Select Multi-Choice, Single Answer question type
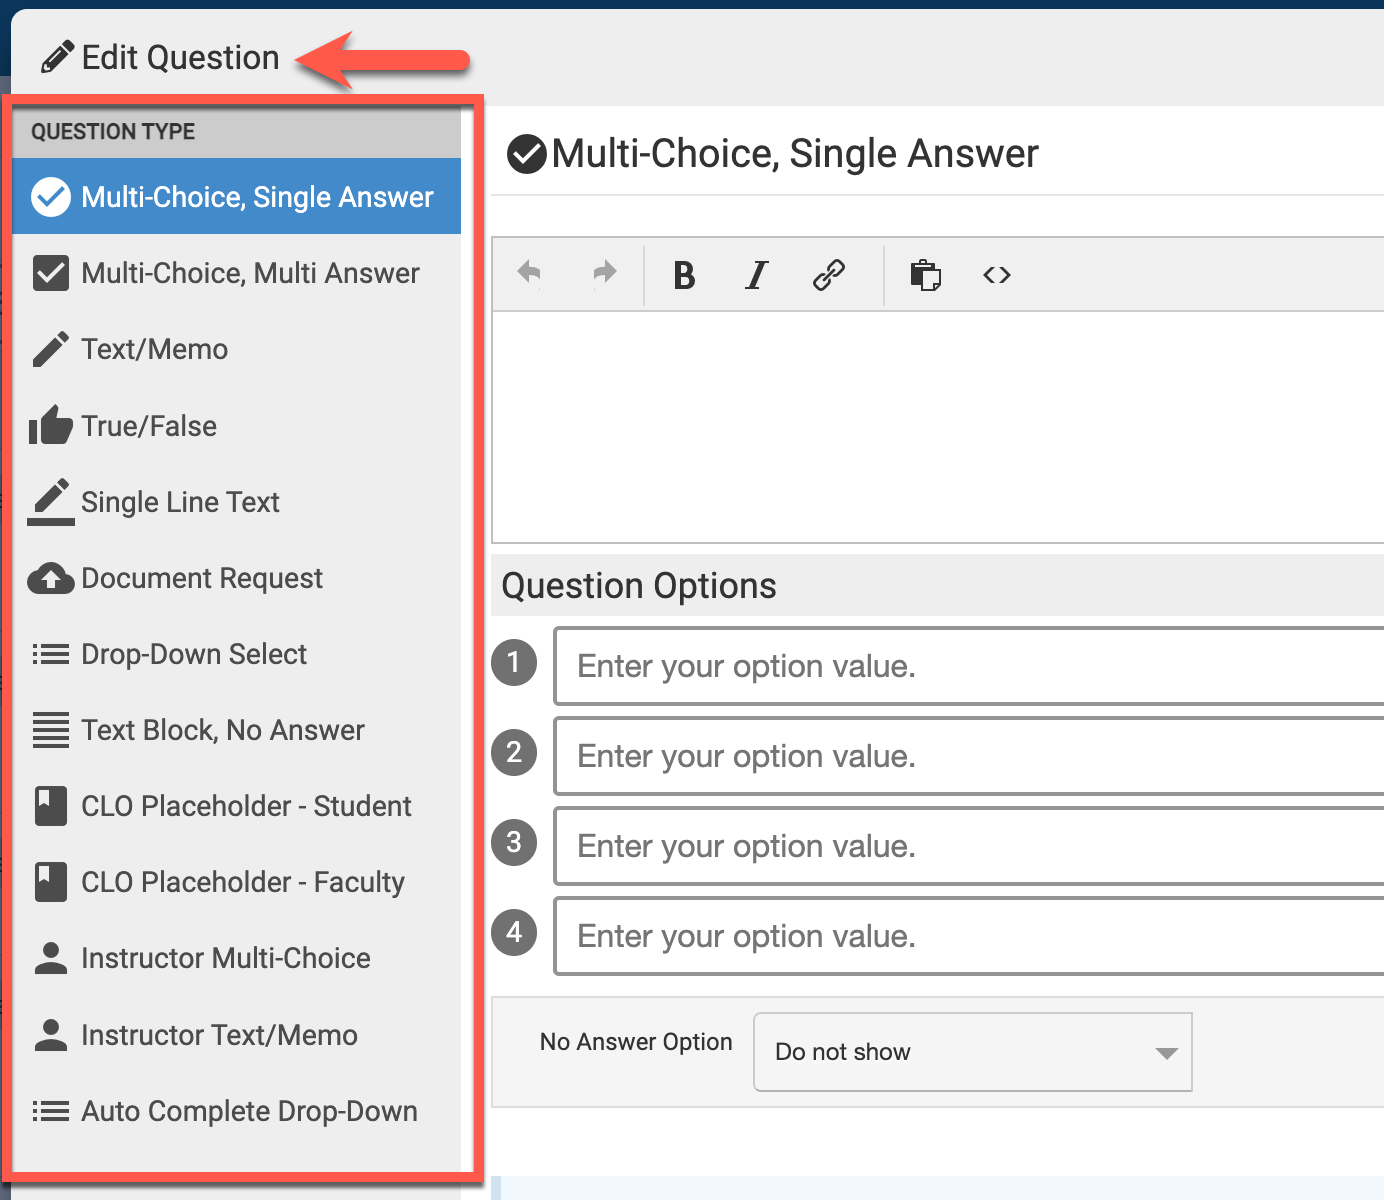The image size is (1384, 1200). 256,197
